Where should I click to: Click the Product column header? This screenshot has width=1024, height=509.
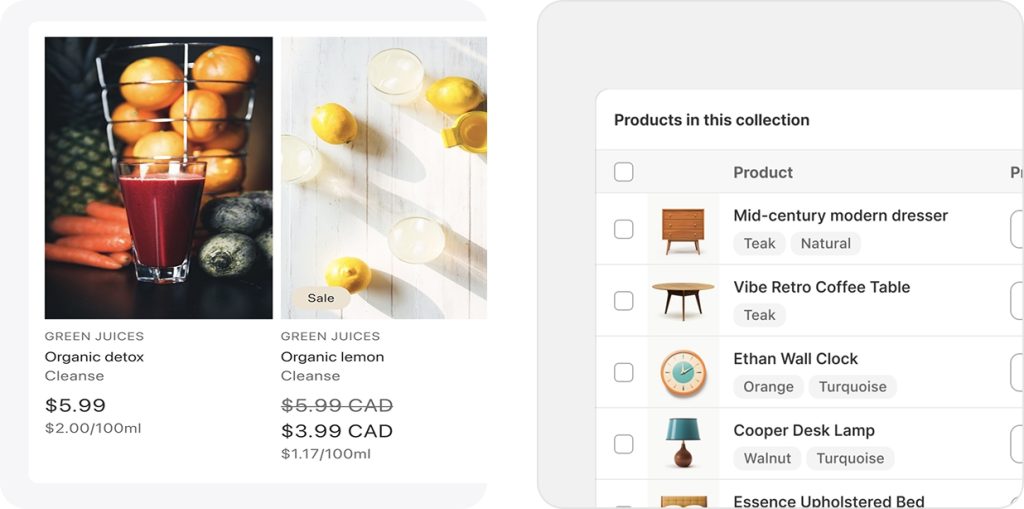pyautogui.click(x=763, y=172)
